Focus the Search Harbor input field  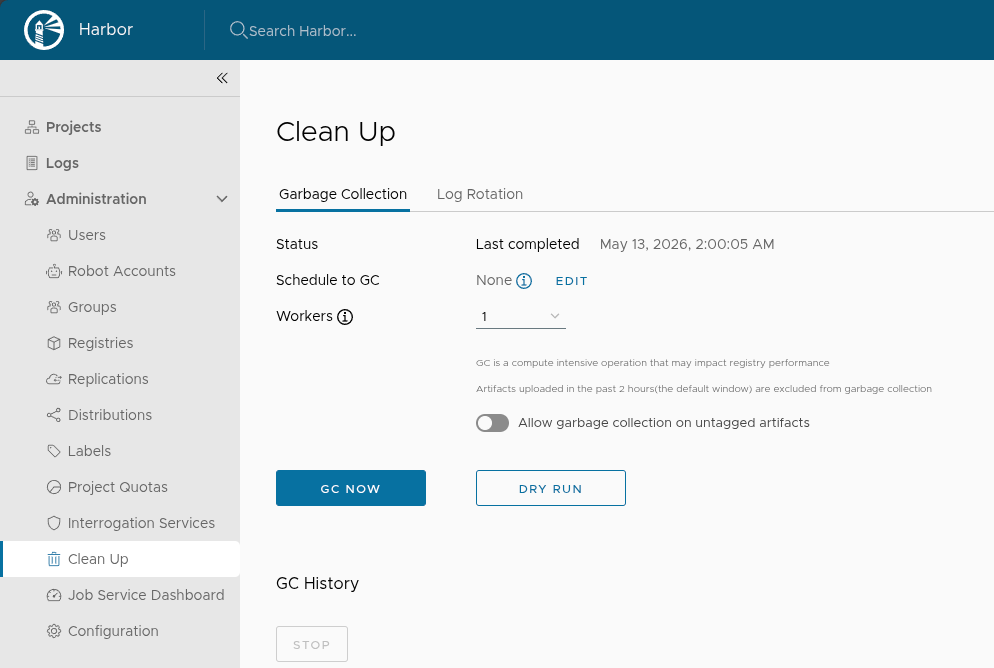tap(302, 30)
